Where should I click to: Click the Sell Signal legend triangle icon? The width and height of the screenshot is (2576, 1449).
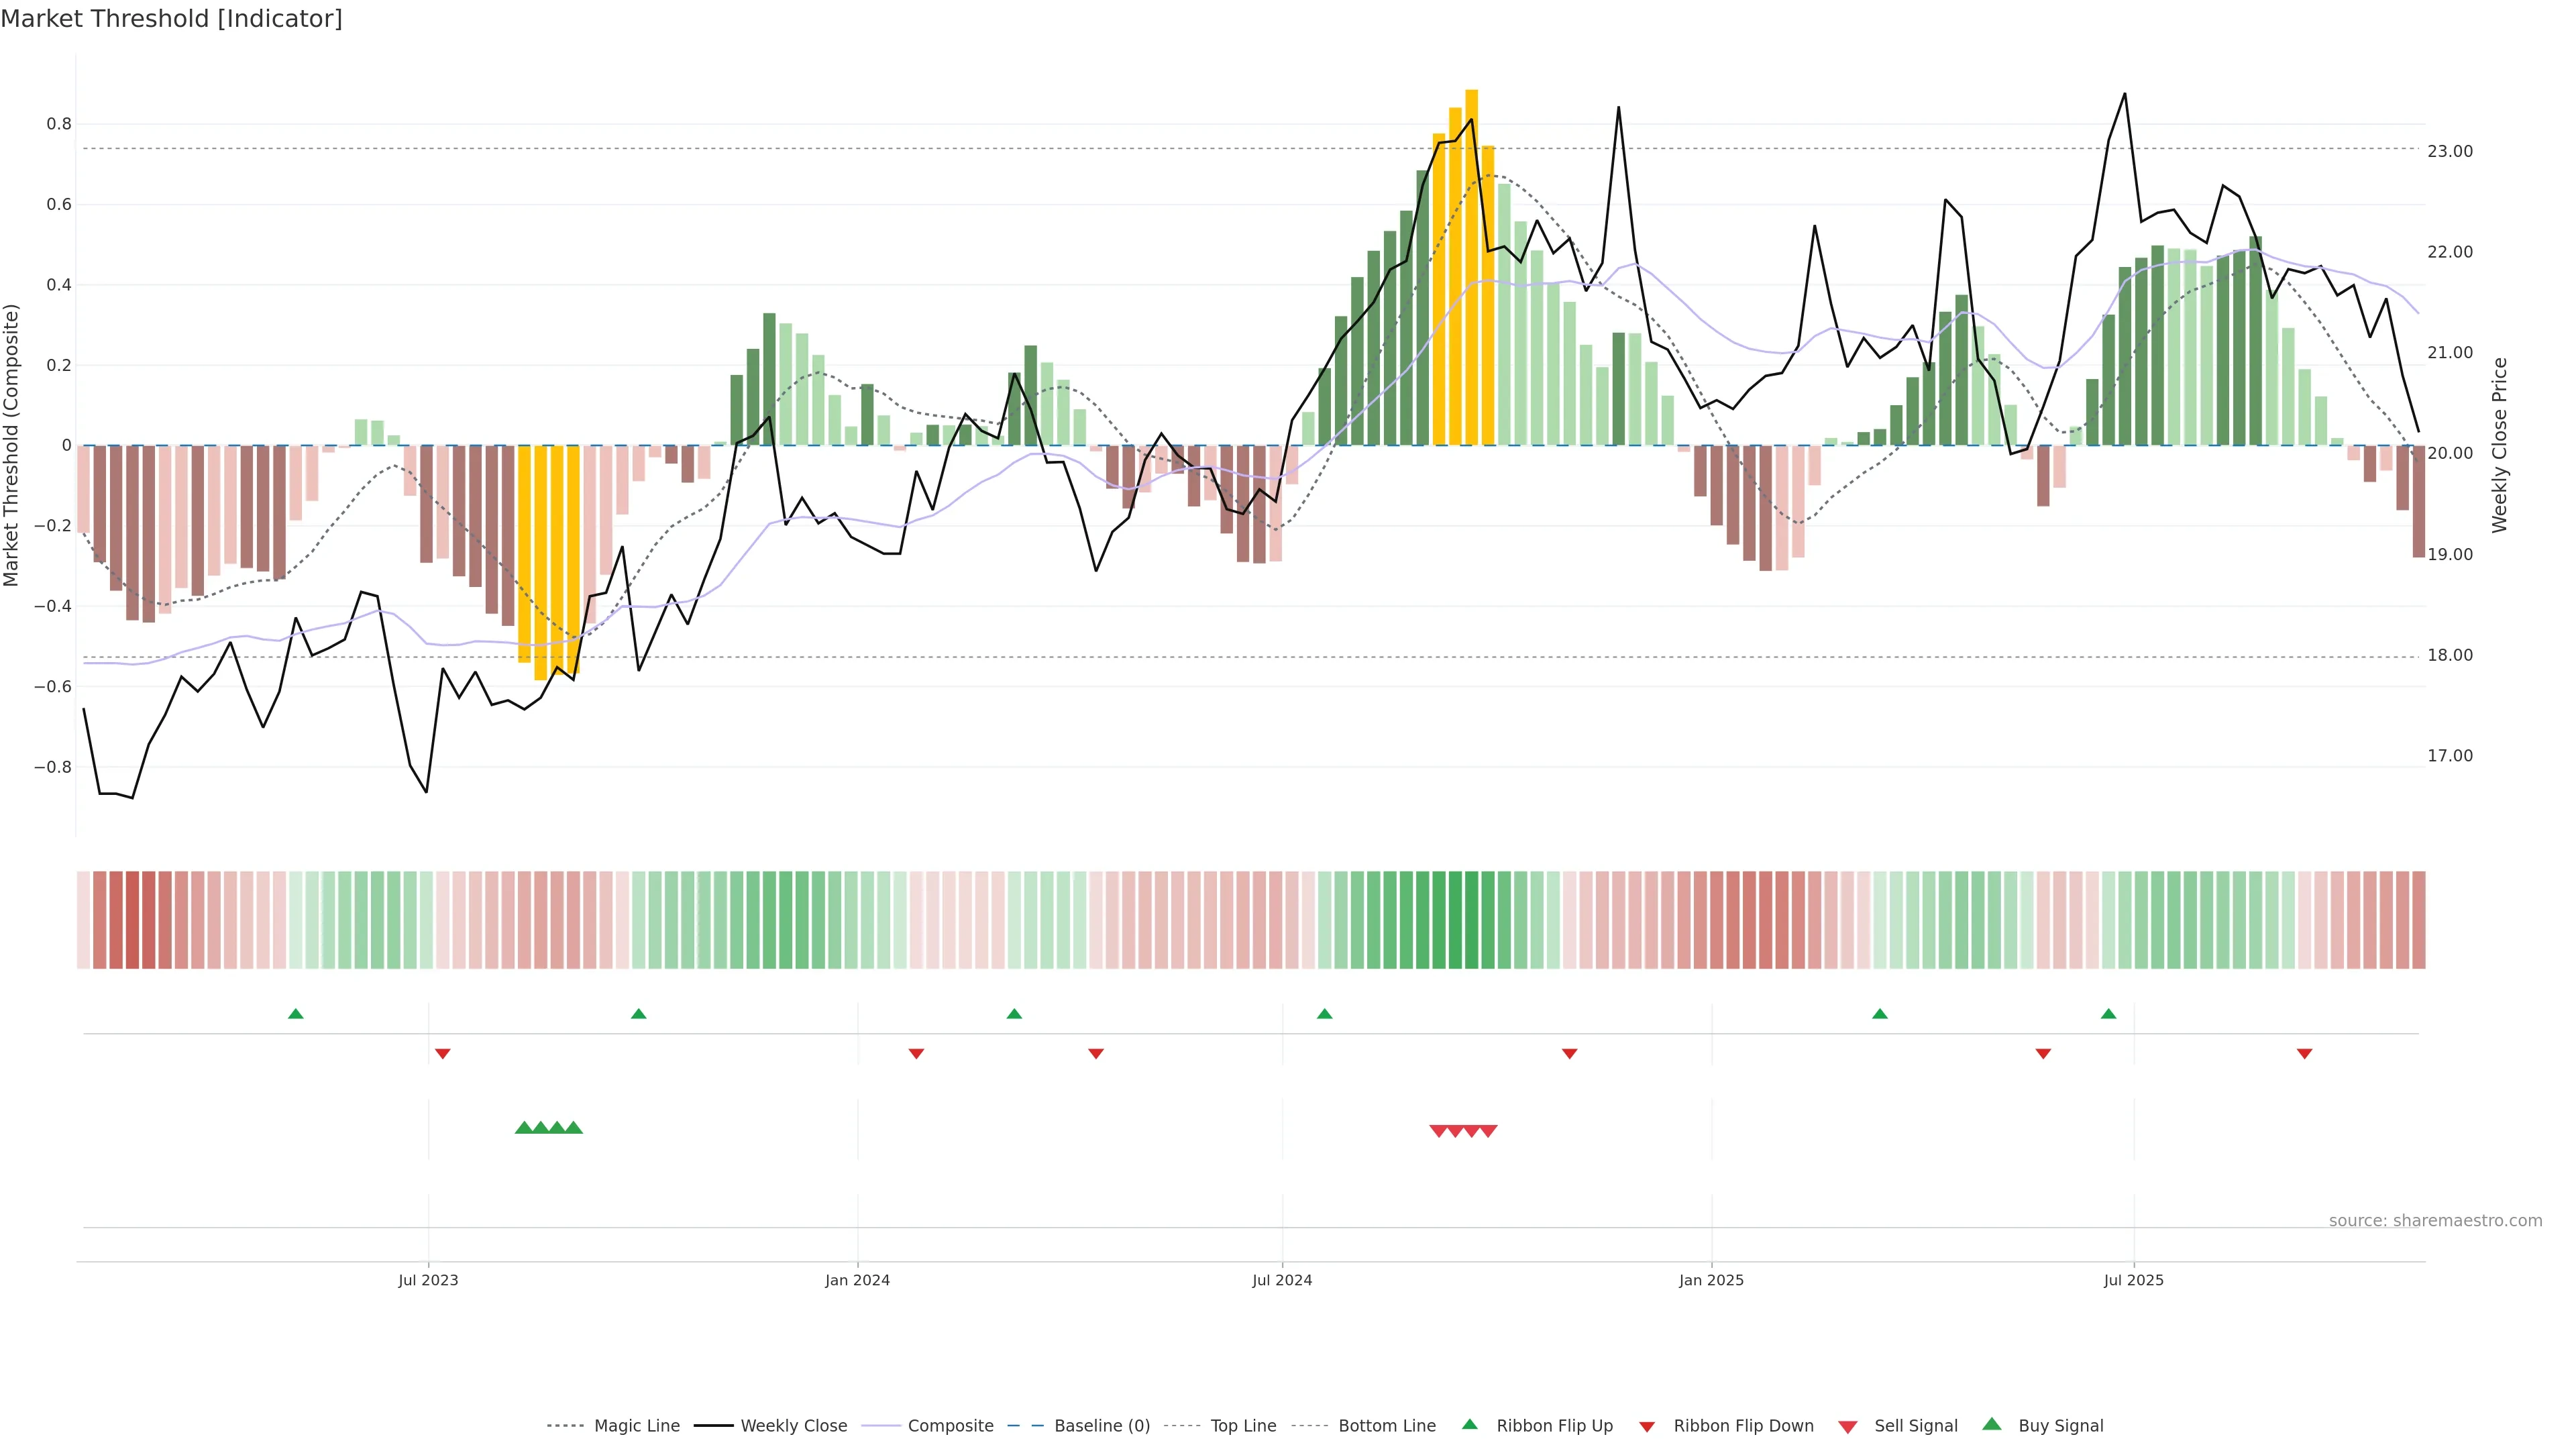(x=1847, y=1426)
